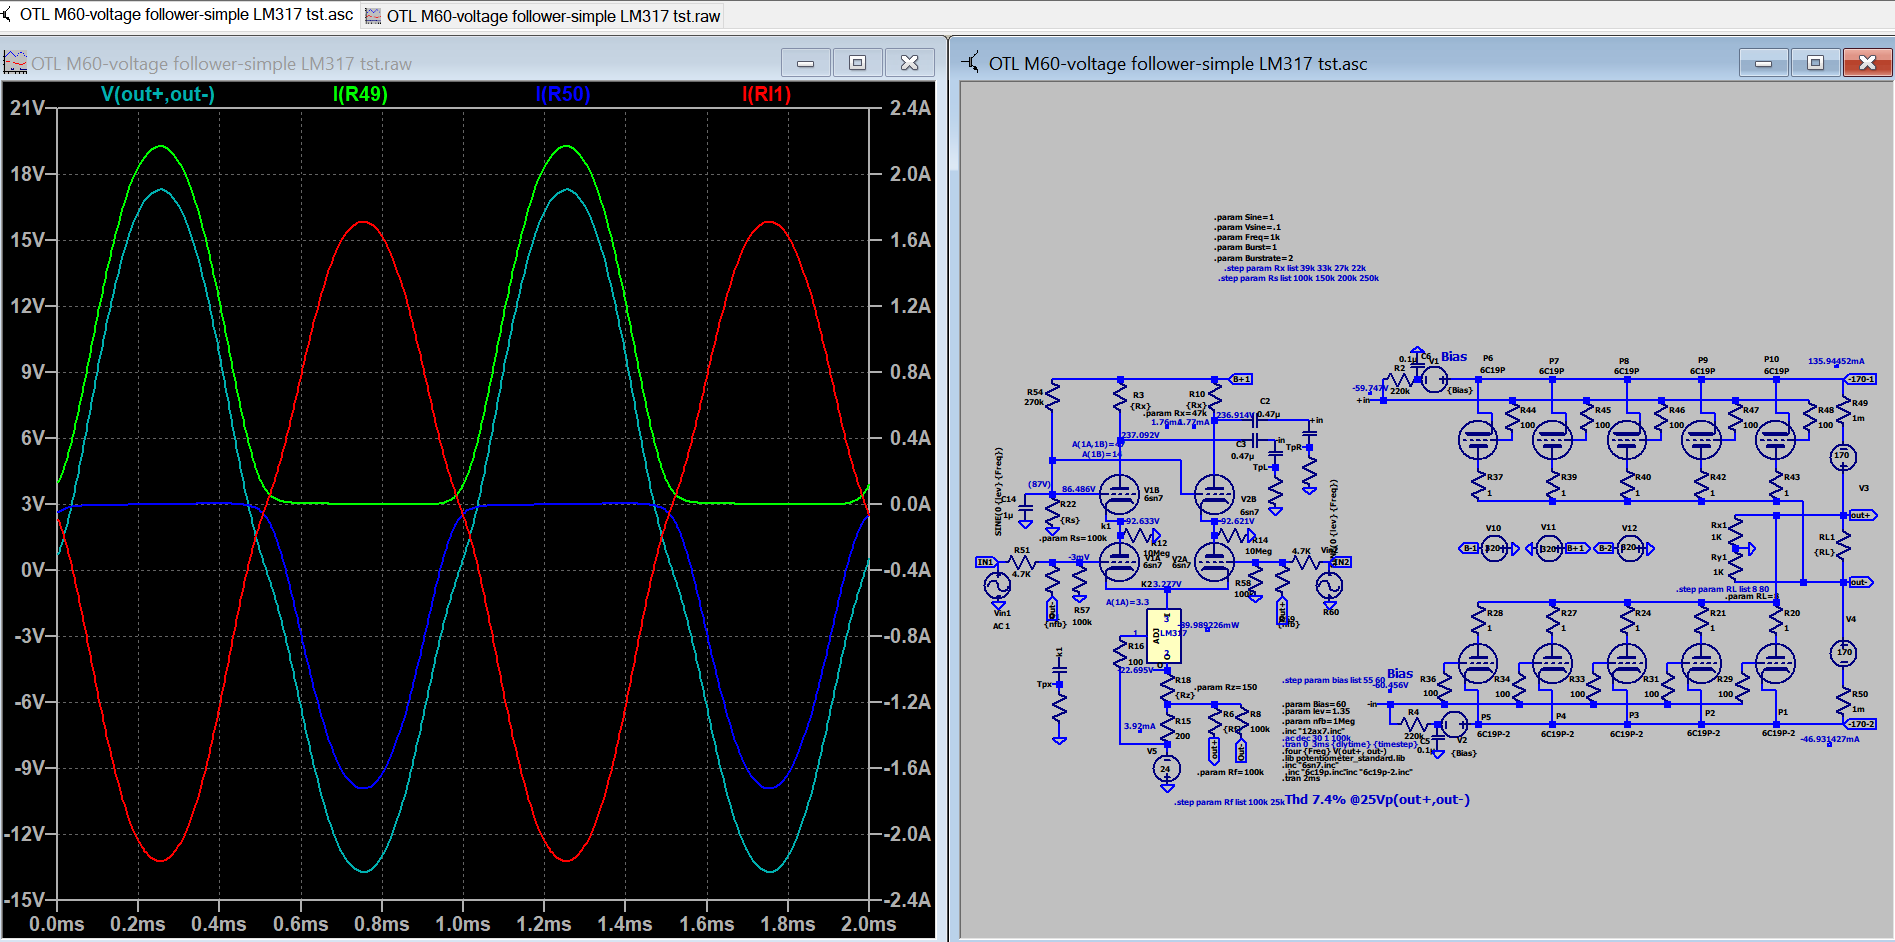
Task: Select resistor R54 270k
Action: tap(1052, 397)
